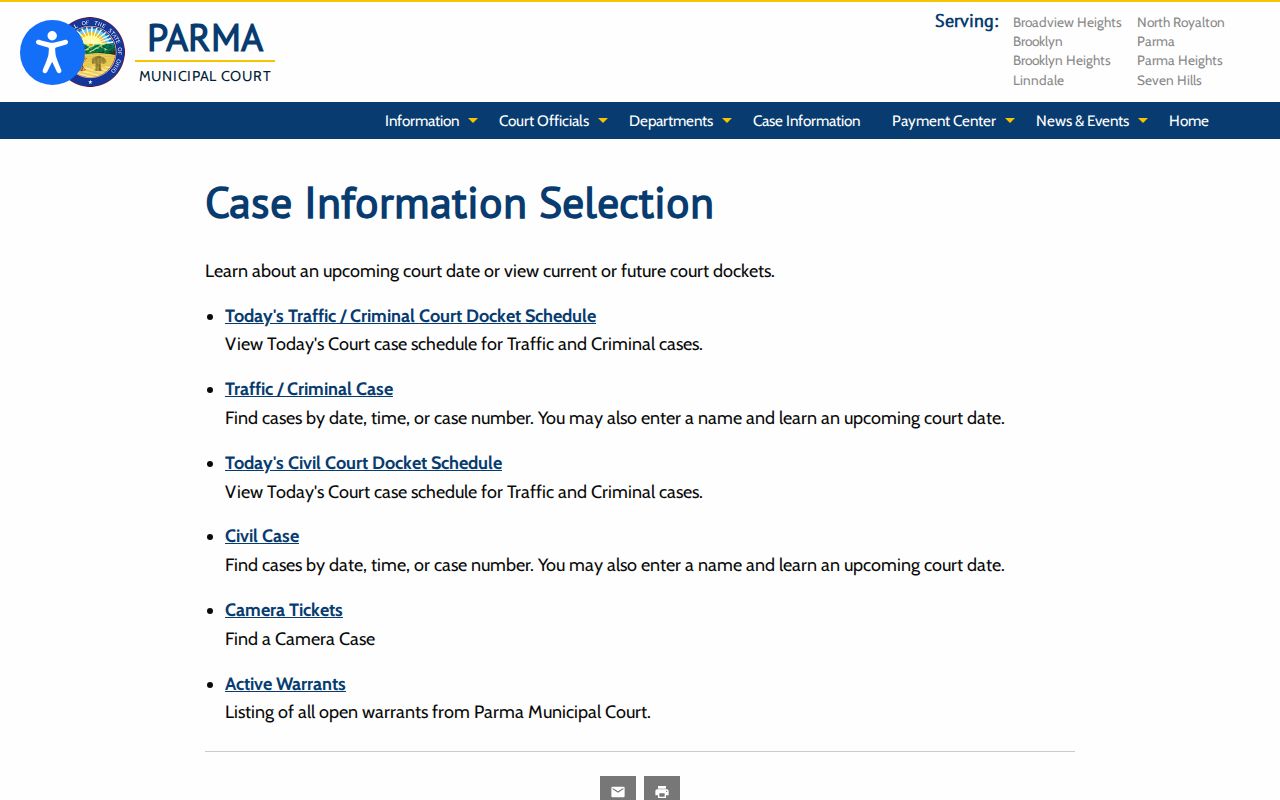Open the Departments menu
Viewport: 1280px width, 800px height.
pyautogui.click(x=671, y=121)
